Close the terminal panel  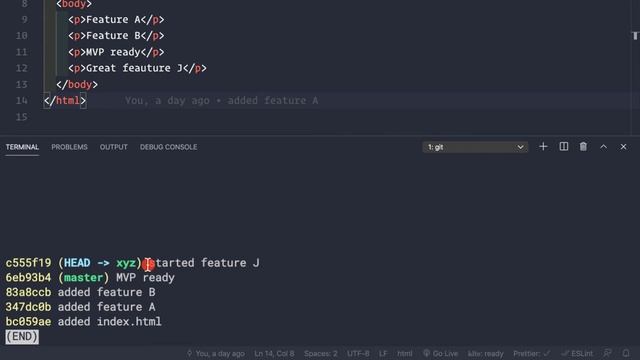[x=623, y=147]
